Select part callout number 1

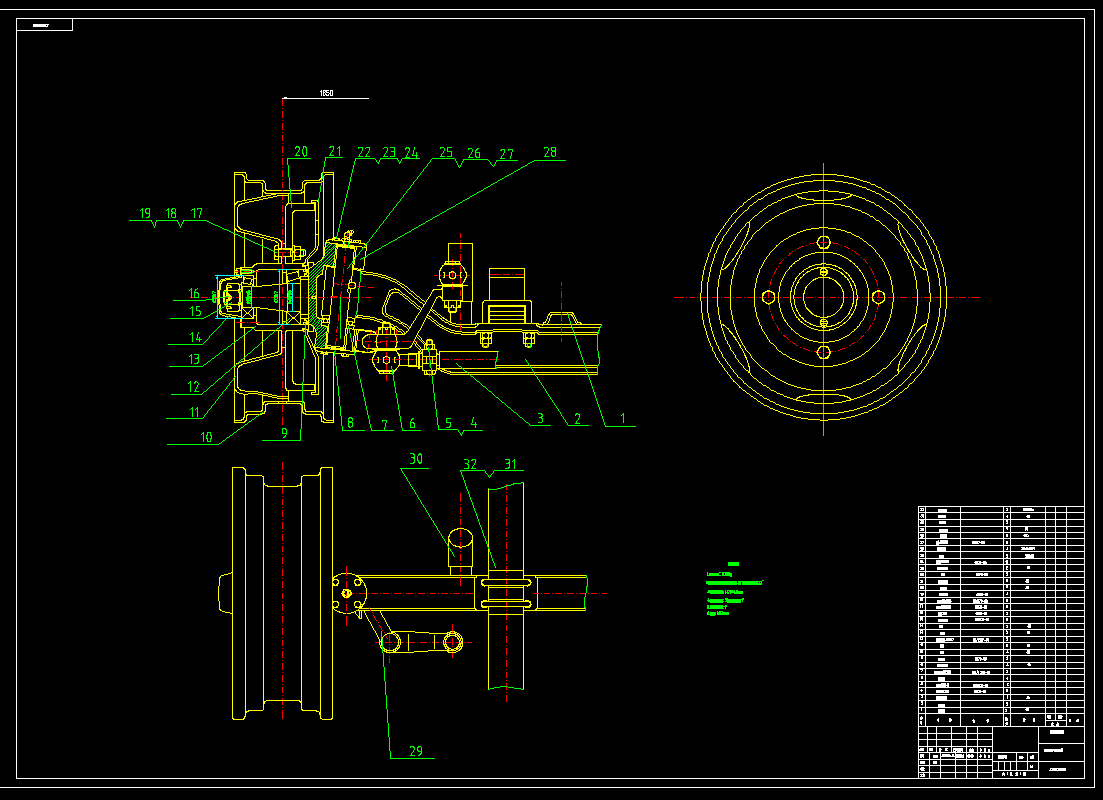tap(623, 419)
